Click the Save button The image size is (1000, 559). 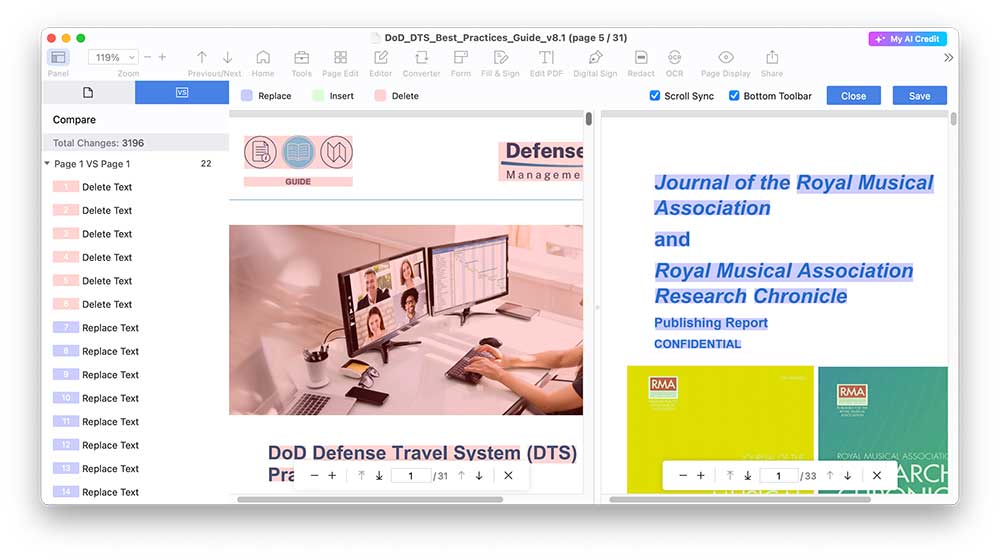[x=919, y=96]
